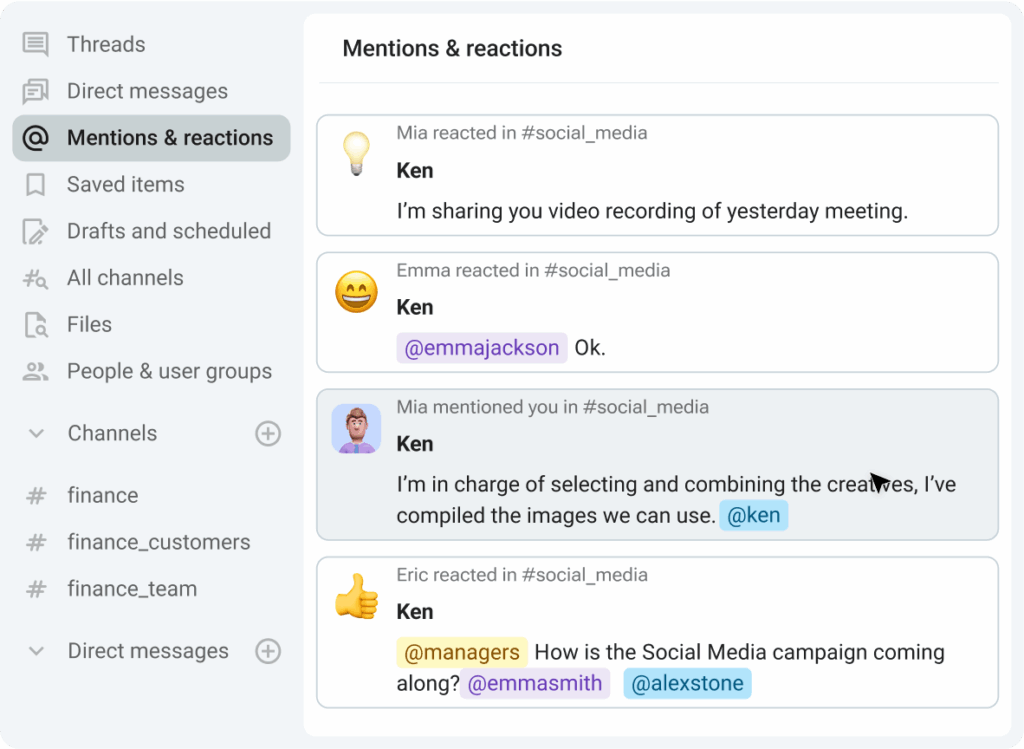Click the People & user groups icon
The width and height of the screenshot is (1024, 749).
tap(36, 372)
